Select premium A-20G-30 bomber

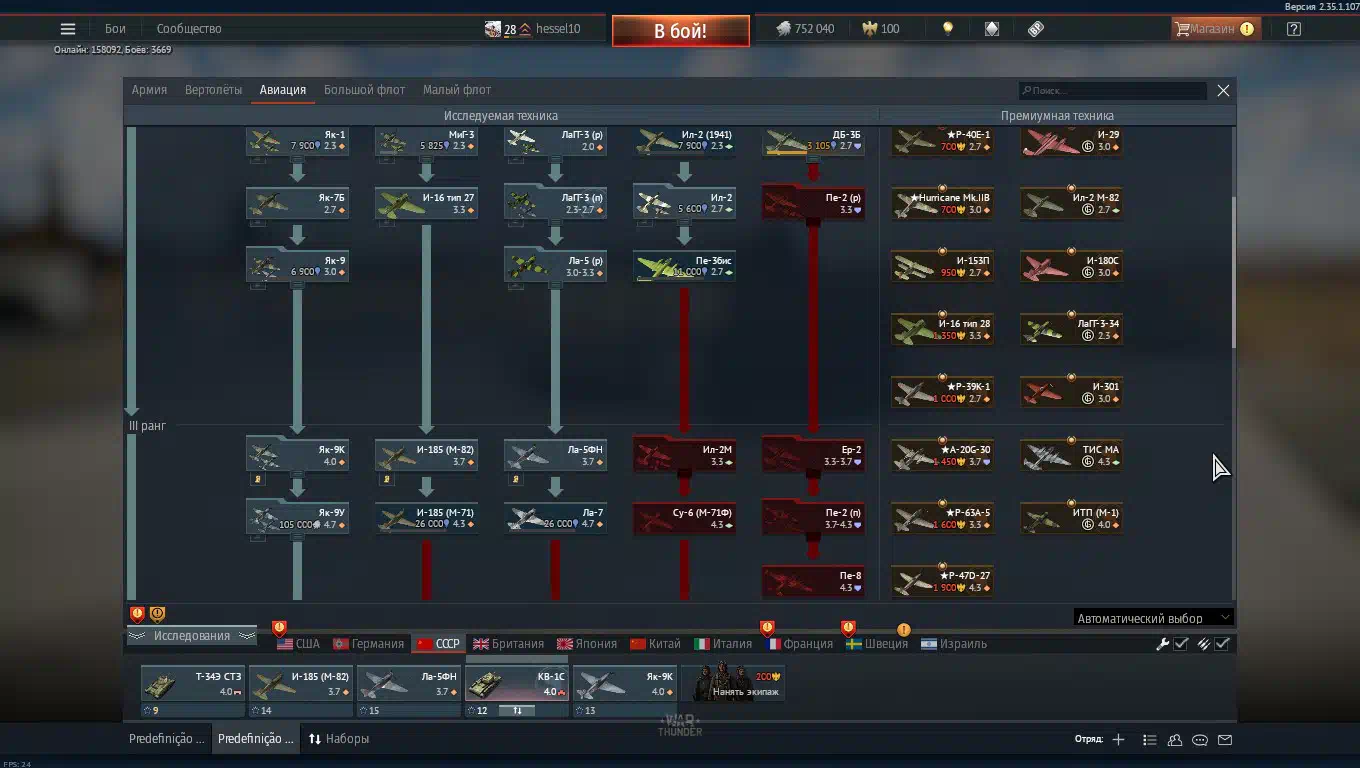coord(943,456)
